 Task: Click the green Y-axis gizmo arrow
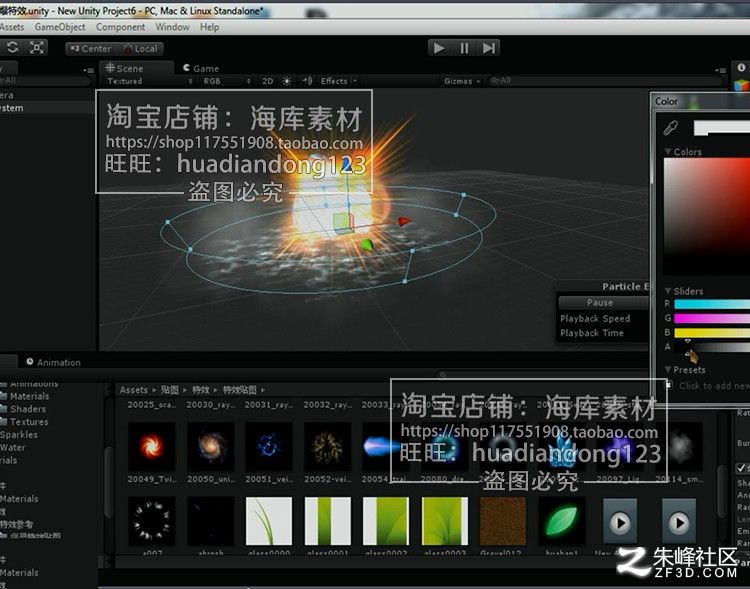366,245
